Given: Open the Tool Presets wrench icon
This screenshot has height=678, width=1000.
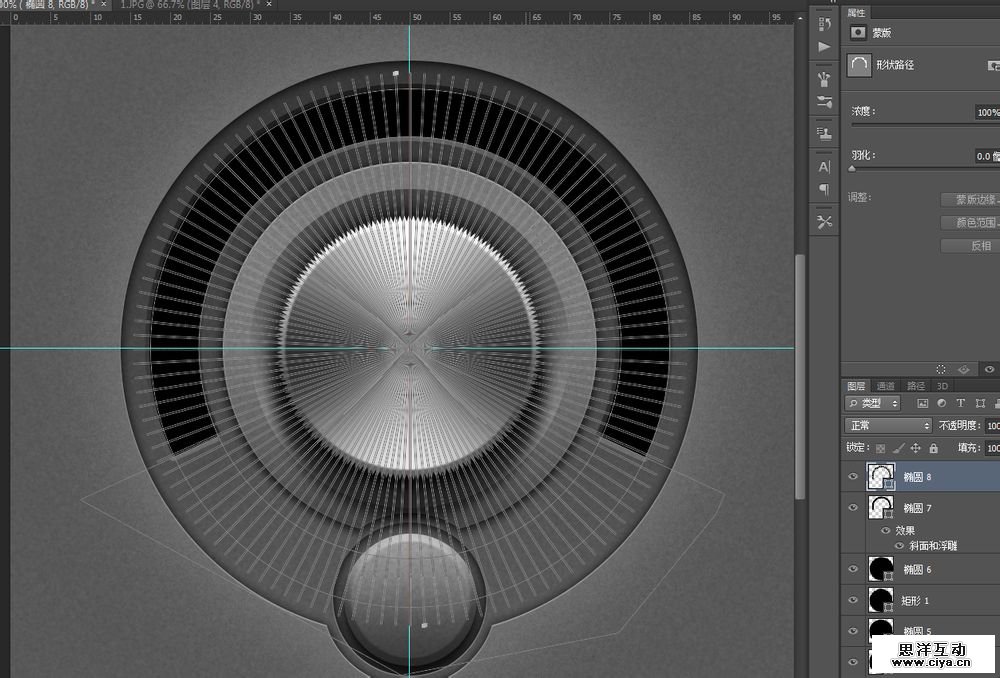Looking at the screenshot, I should [x=824, y=222].
